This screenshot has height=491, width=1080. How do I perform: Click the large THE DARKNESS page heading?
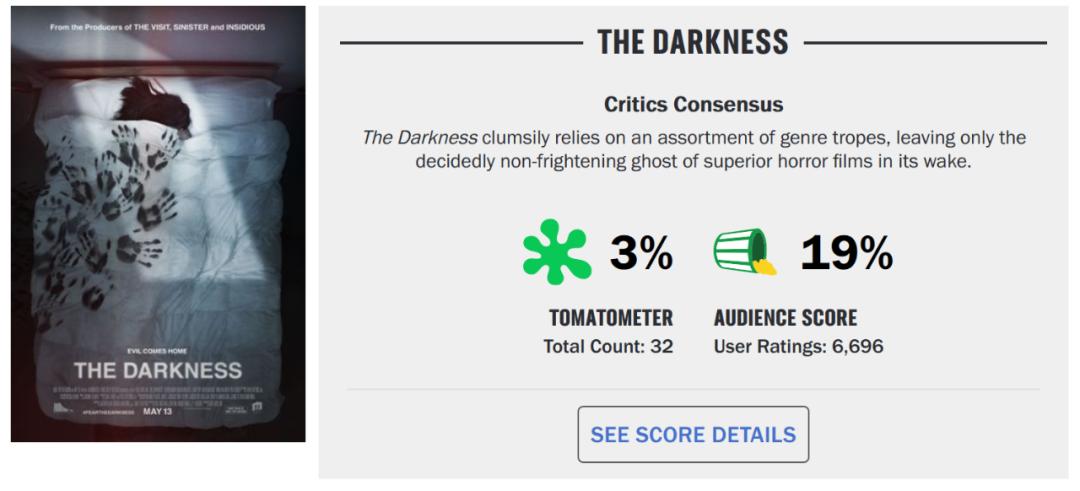pos(693,43)
